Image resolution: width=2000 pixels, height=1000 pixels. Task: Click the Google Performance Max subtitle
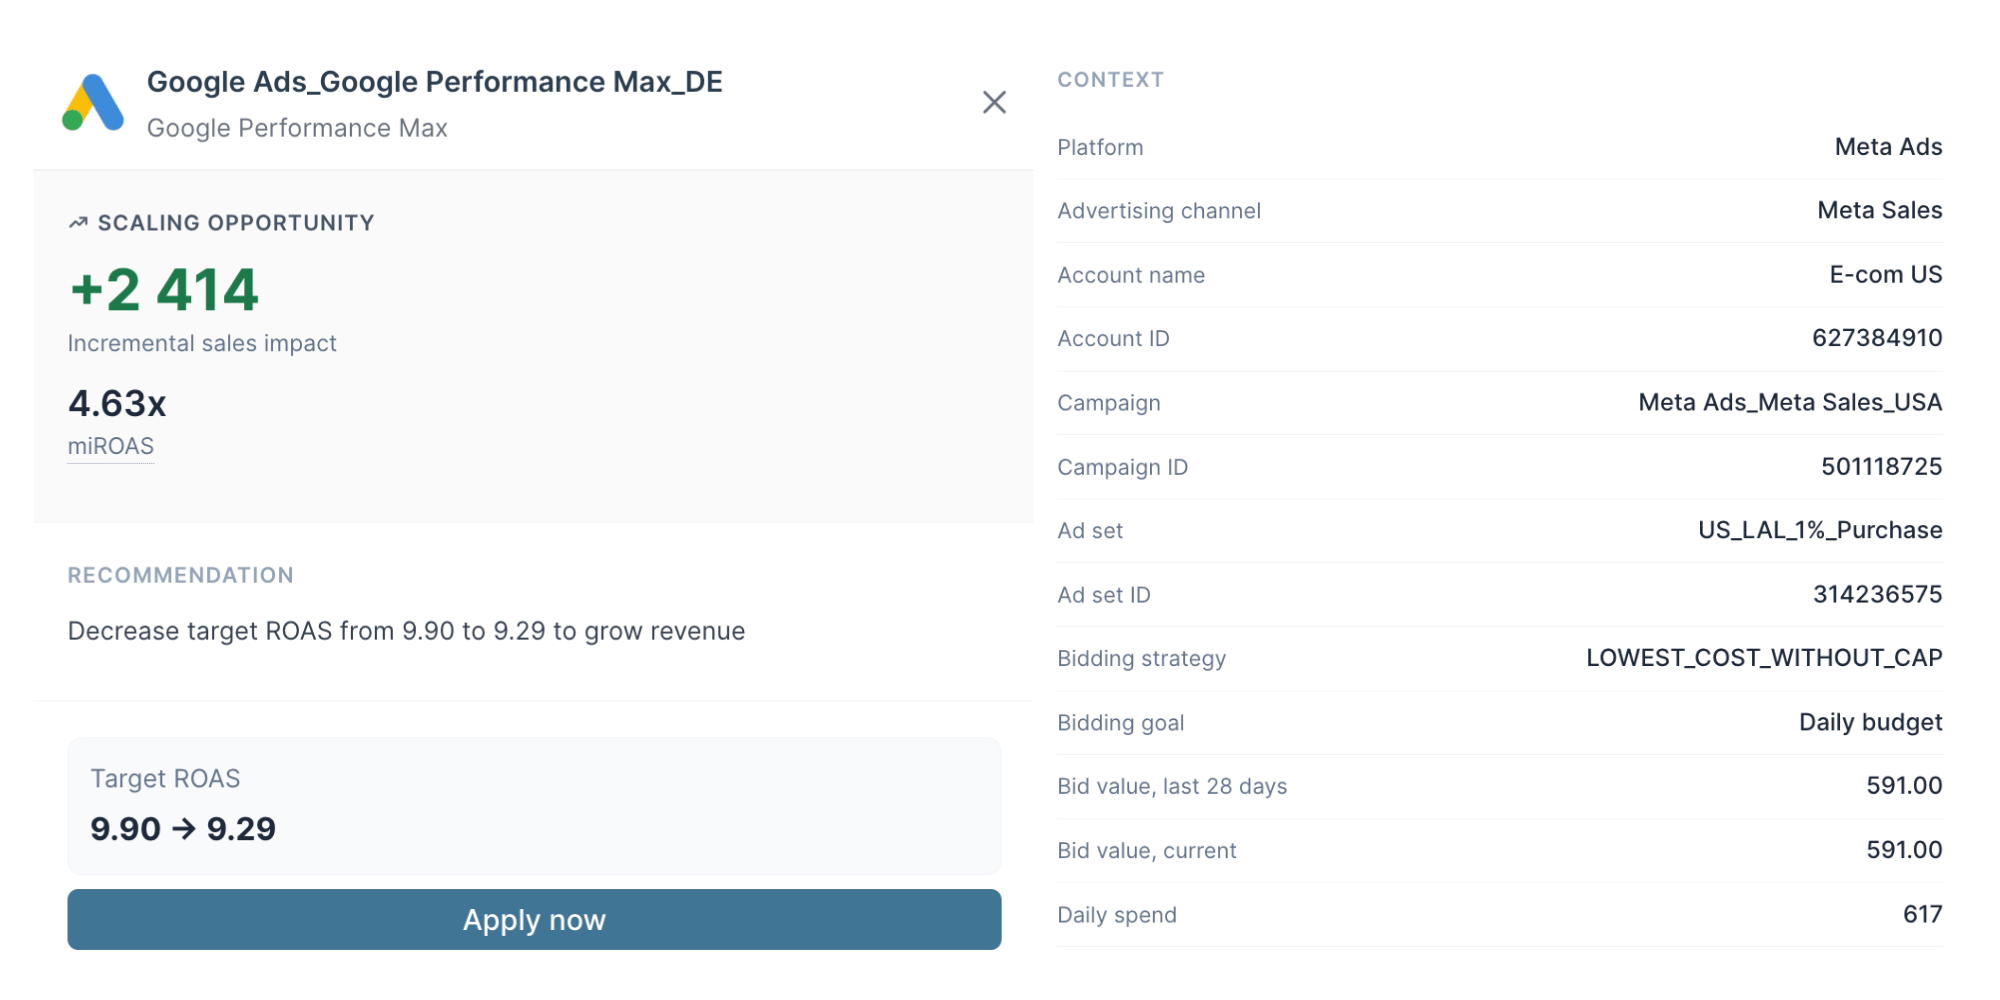297,128
